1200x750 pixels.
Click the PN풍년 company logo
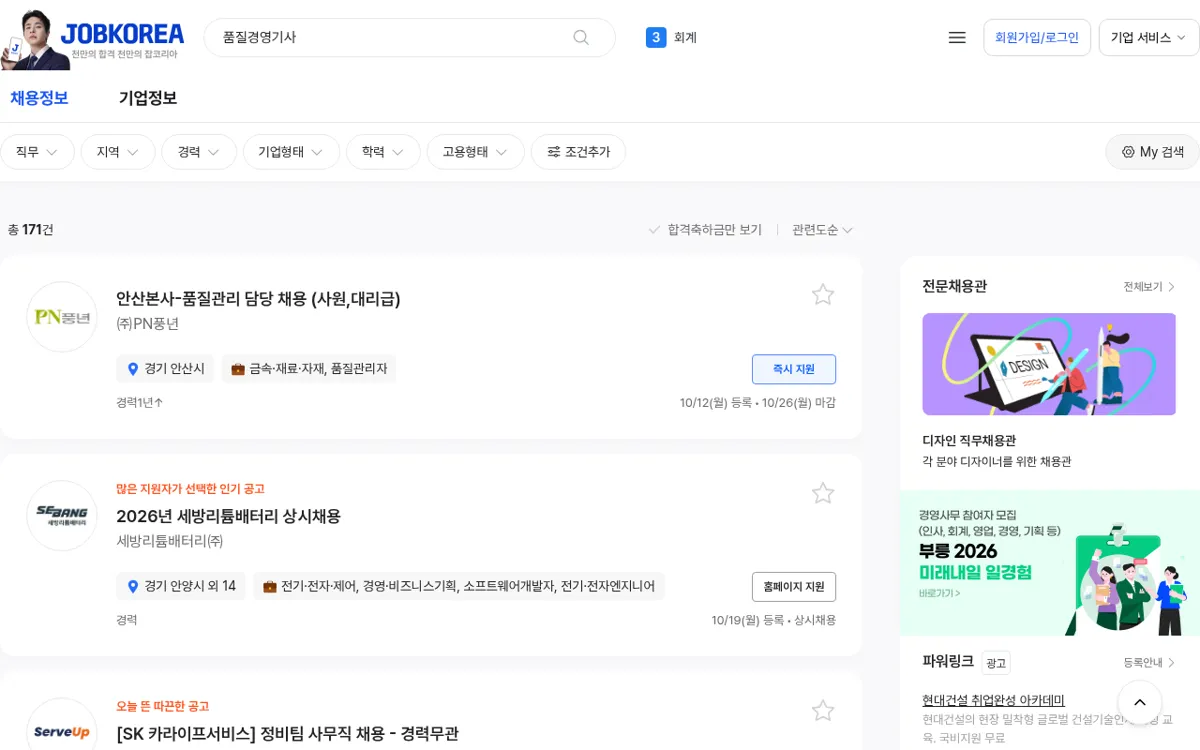pyautogui.click(x=62, y=317)
